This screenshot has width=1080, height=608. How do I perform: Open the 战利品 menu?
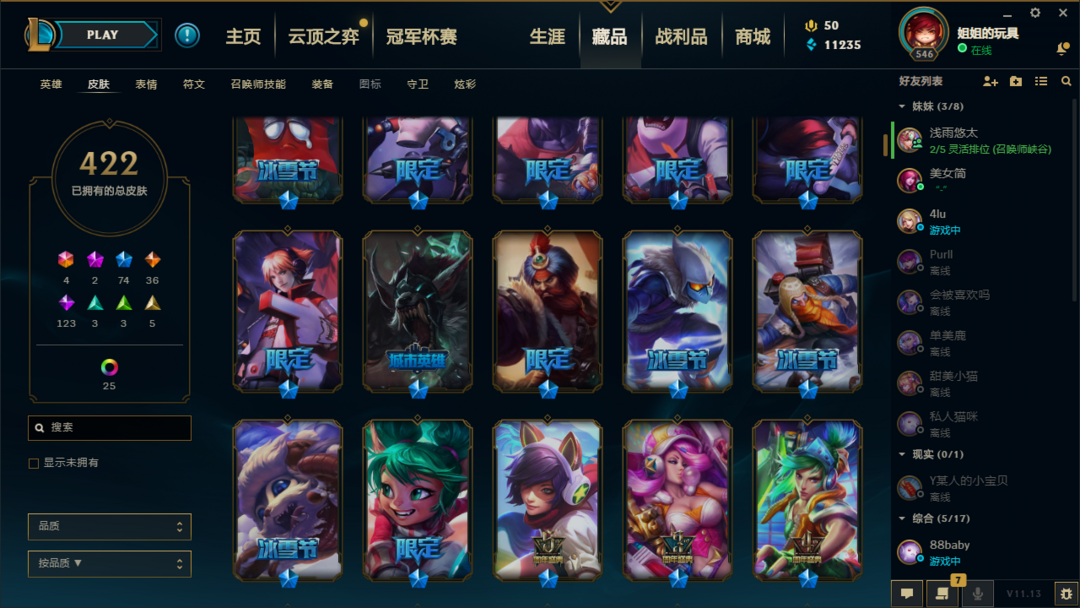pyautogui.click(x=681, y=36)
